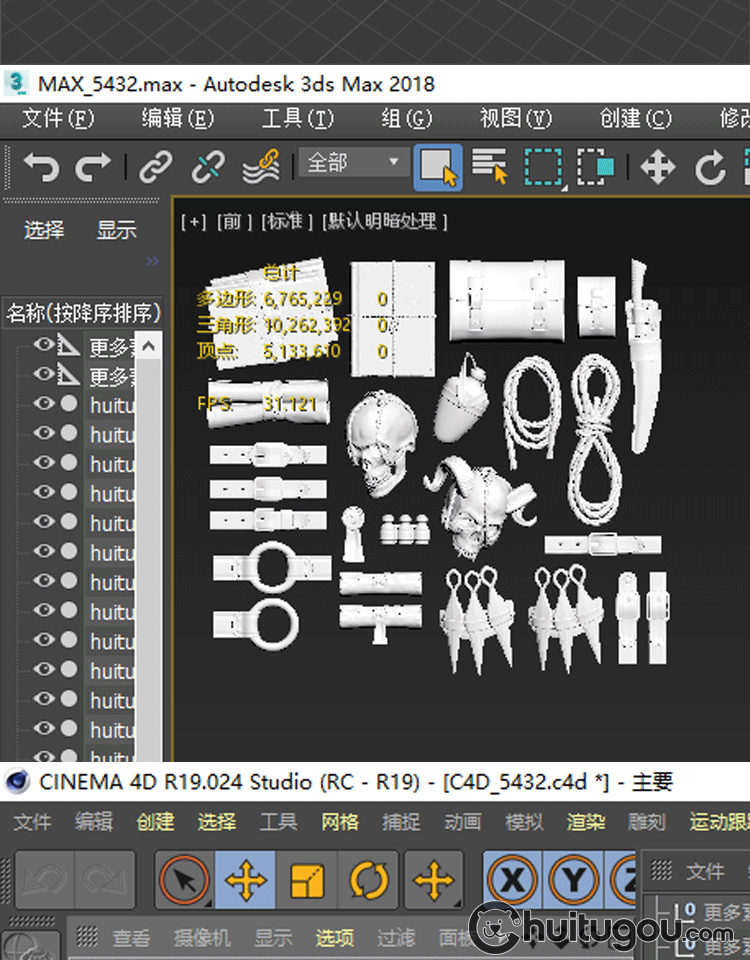Open the 选择 menu in Cinema 4D
The width and height of the screenshot is (750, 960).
(x=217, y=822)
